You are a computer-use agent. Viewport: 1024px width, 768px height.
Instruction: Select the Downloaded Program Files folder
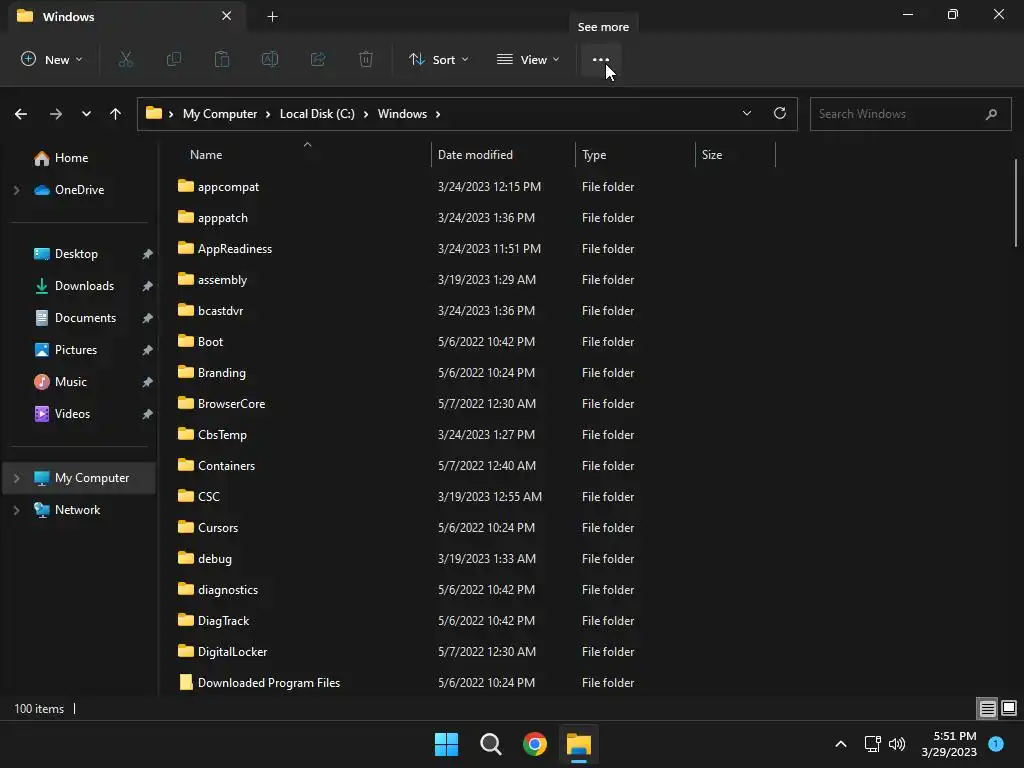pyautogui.click(x=268, y=682)
